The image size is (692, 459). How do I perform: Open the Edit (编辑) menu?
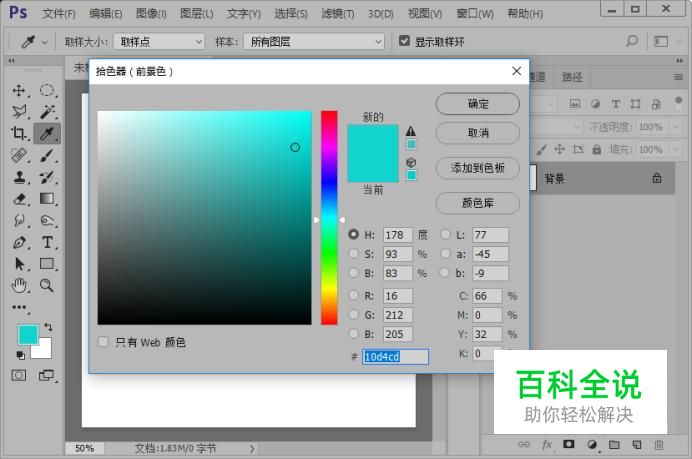point(105,14)
